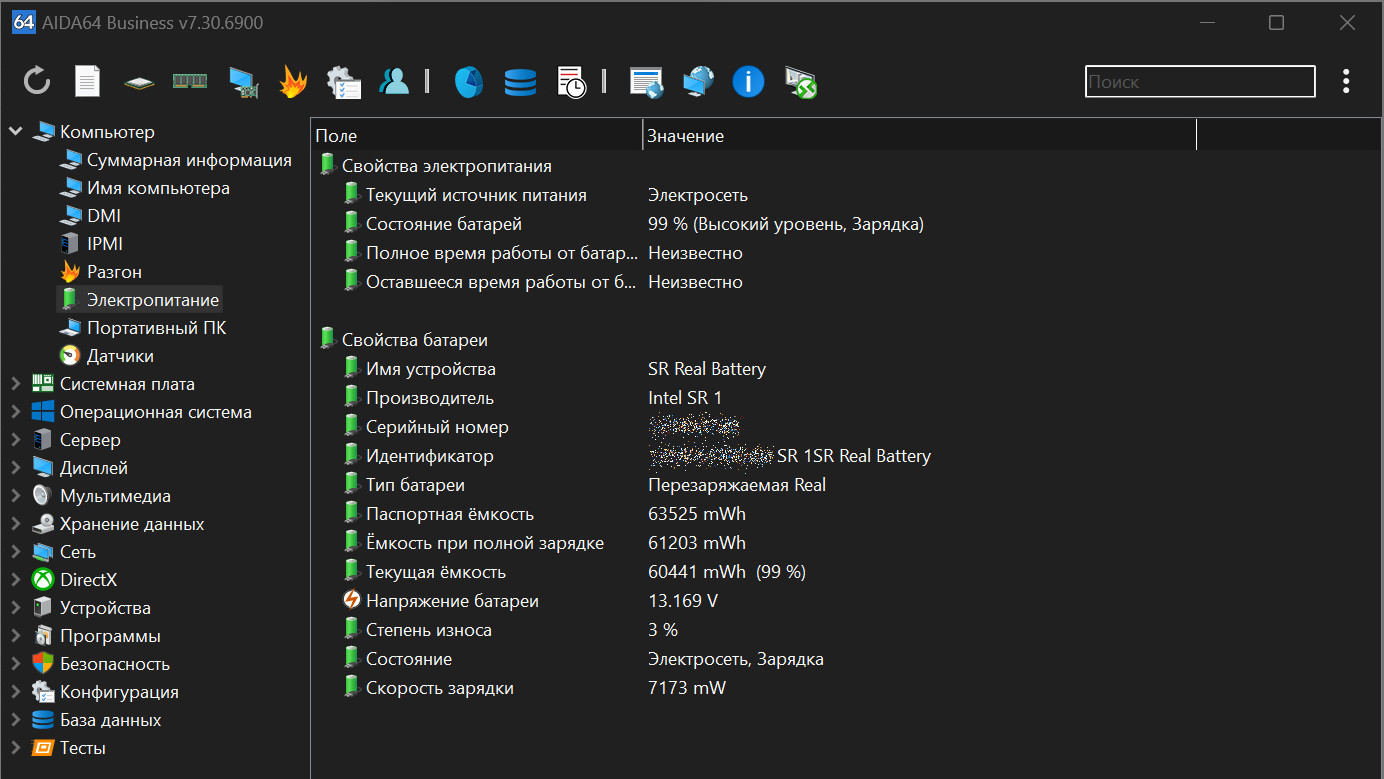Open the three-dot menu button
The height and width of the screenshot is (779, 1384).
1346,82
